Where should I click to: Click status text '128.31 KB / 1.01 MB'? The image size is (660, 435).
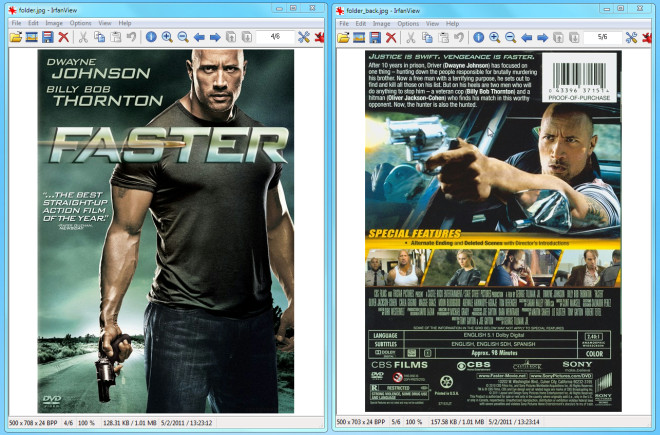pos(130,422)
